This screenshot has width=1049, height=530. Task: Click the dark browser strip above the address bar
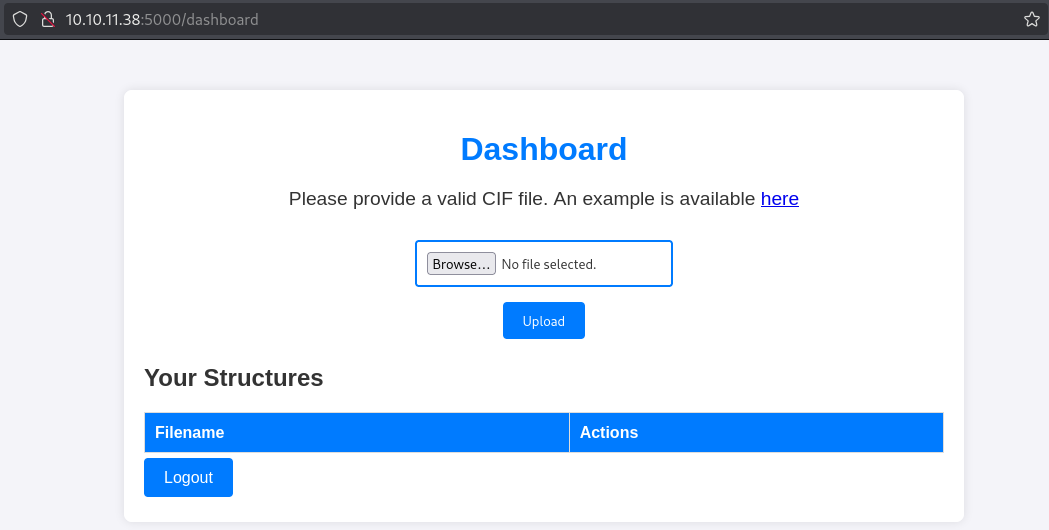[x=524, y=2]
